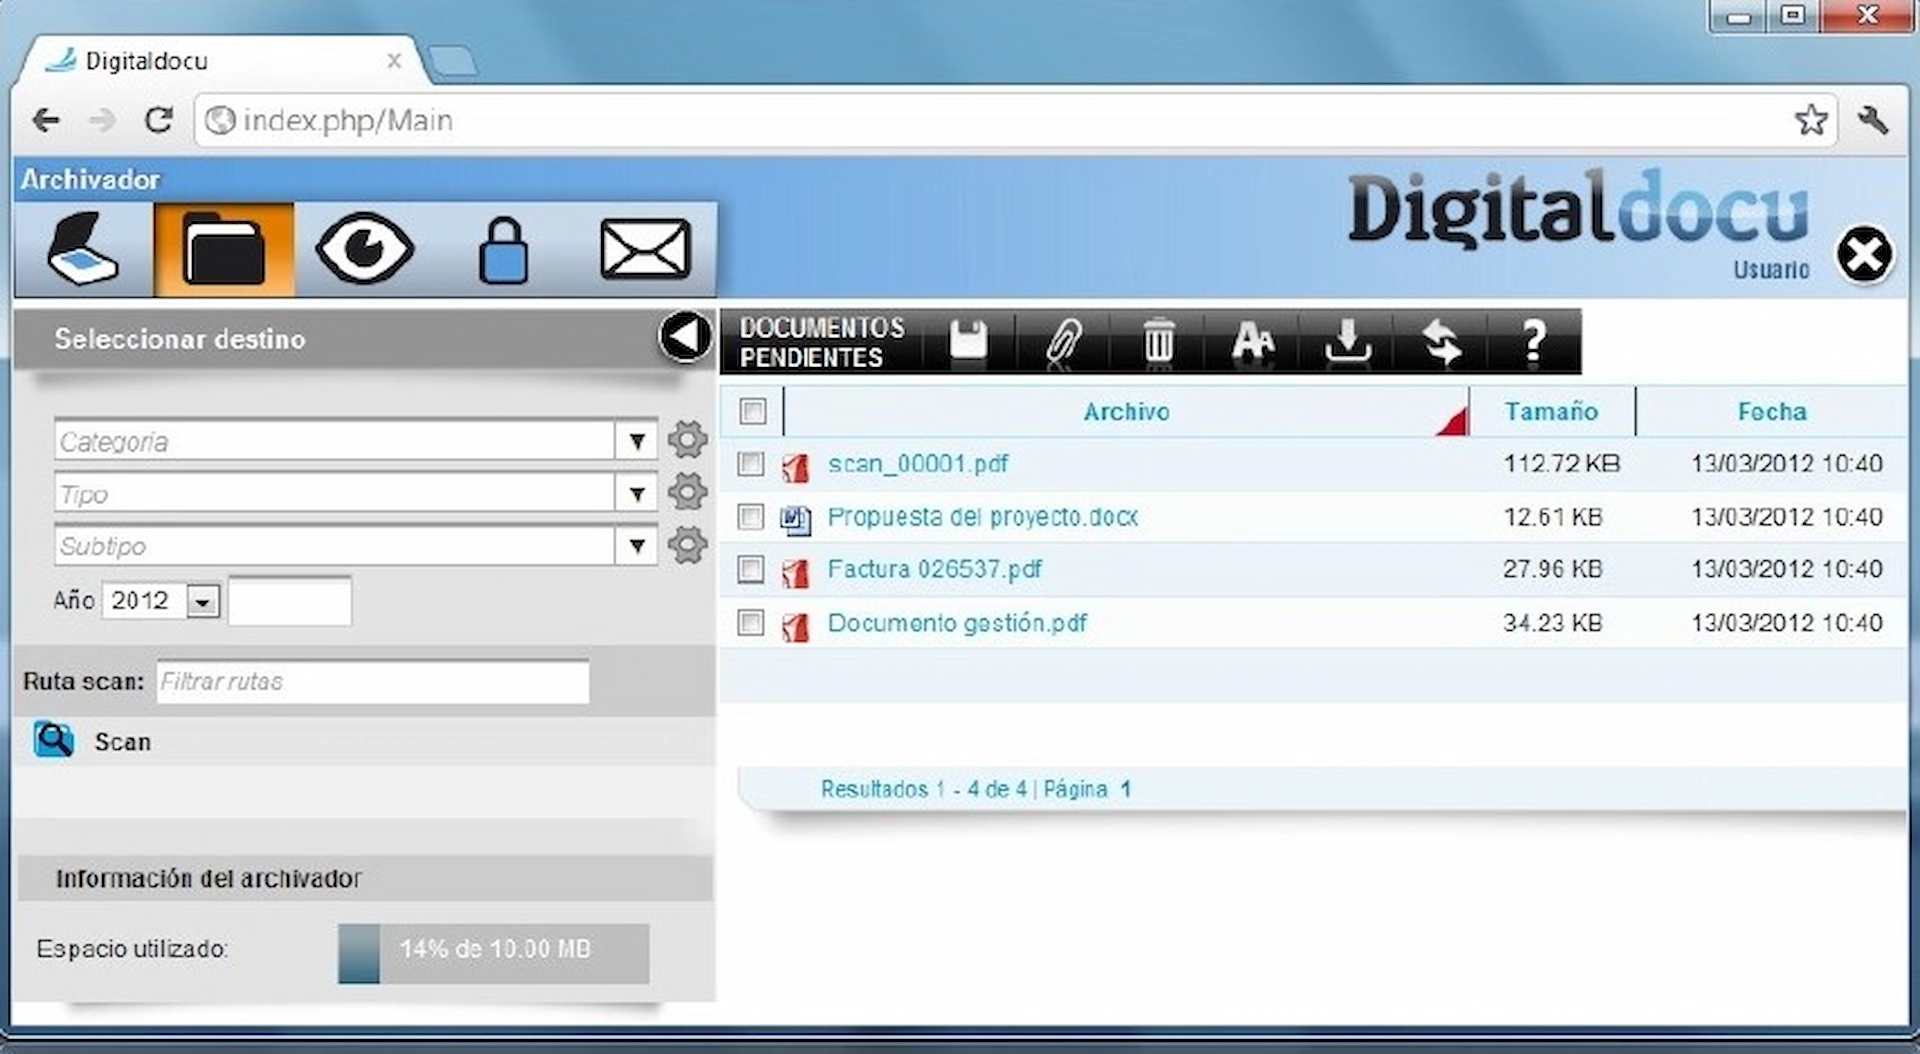The width and height of the screenshot is (1920, 1054).
Task: Click the AA rename text icon
Action: (x=1253, y=342)
